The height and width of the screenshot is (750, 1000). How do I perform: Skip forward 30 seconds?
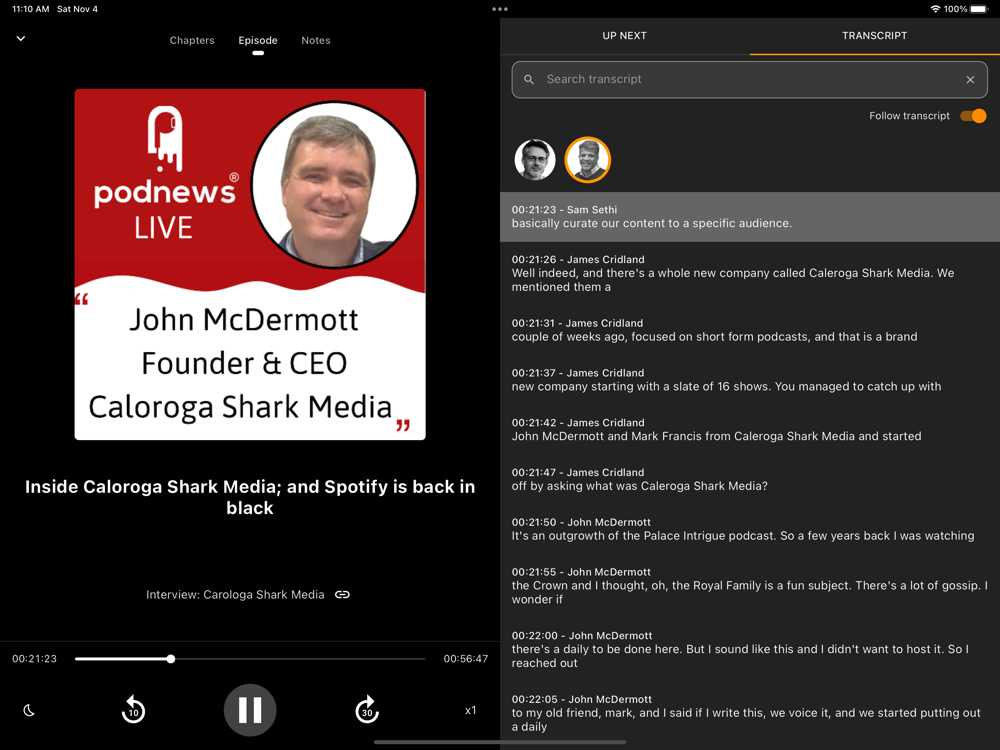(367, 710)
